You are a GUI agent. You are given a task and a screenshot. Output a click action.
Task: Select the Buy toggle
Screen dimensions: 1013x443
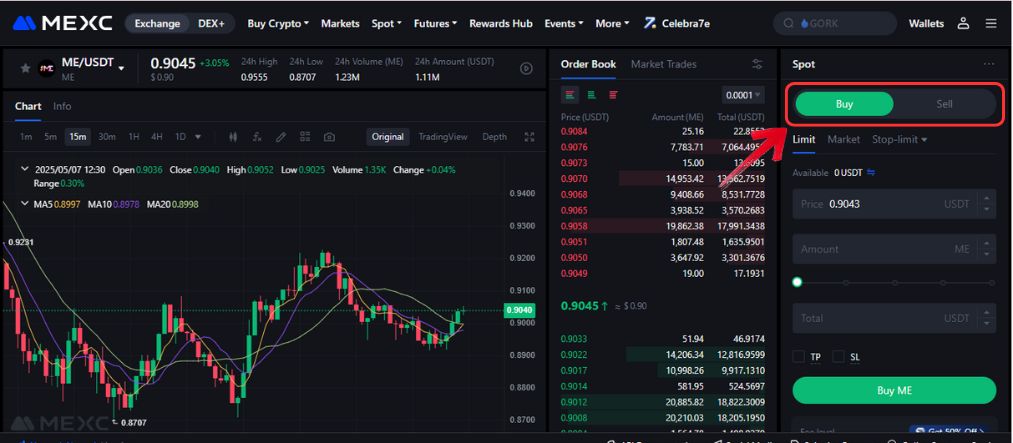pyautogui.click(x=844, y=104)
